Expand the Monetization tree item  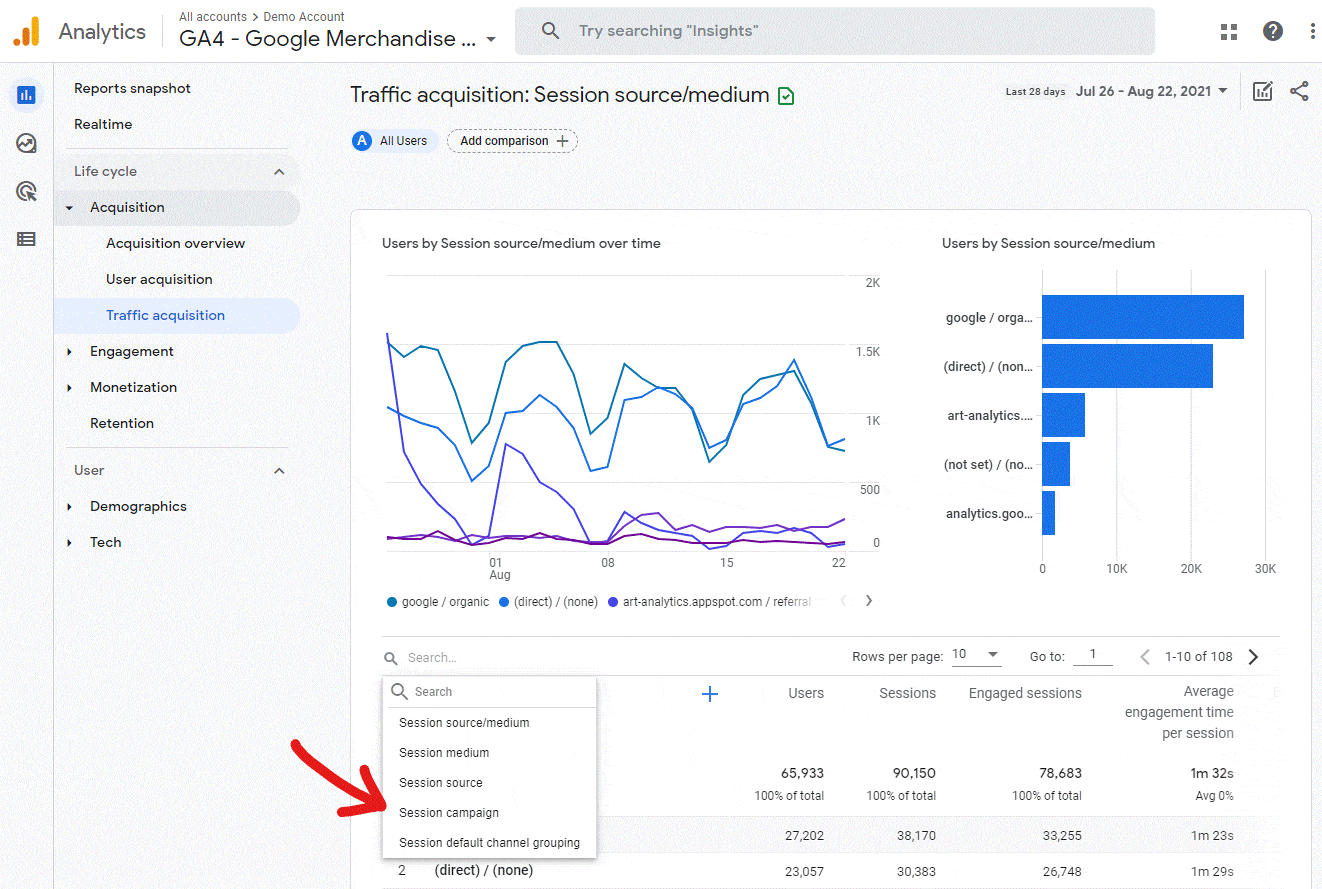pyautogui.click(x=69, y=388)
